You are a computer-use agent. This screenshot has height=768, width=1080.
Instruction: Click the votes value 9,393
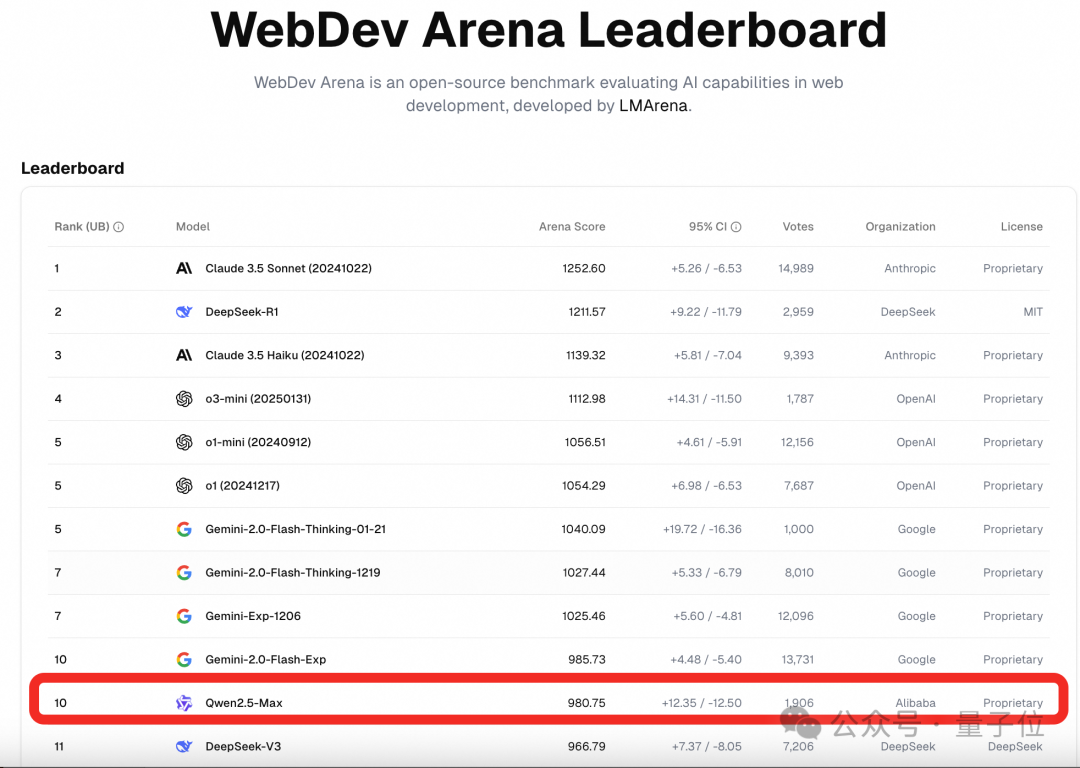pyautogui.click(x=799, y=355)
